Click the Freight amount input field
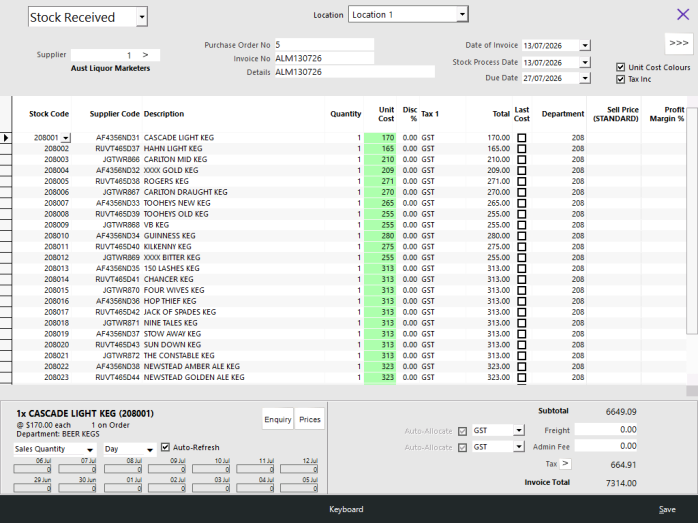Screen dimensions: 698x524 [x=605, y=430]
